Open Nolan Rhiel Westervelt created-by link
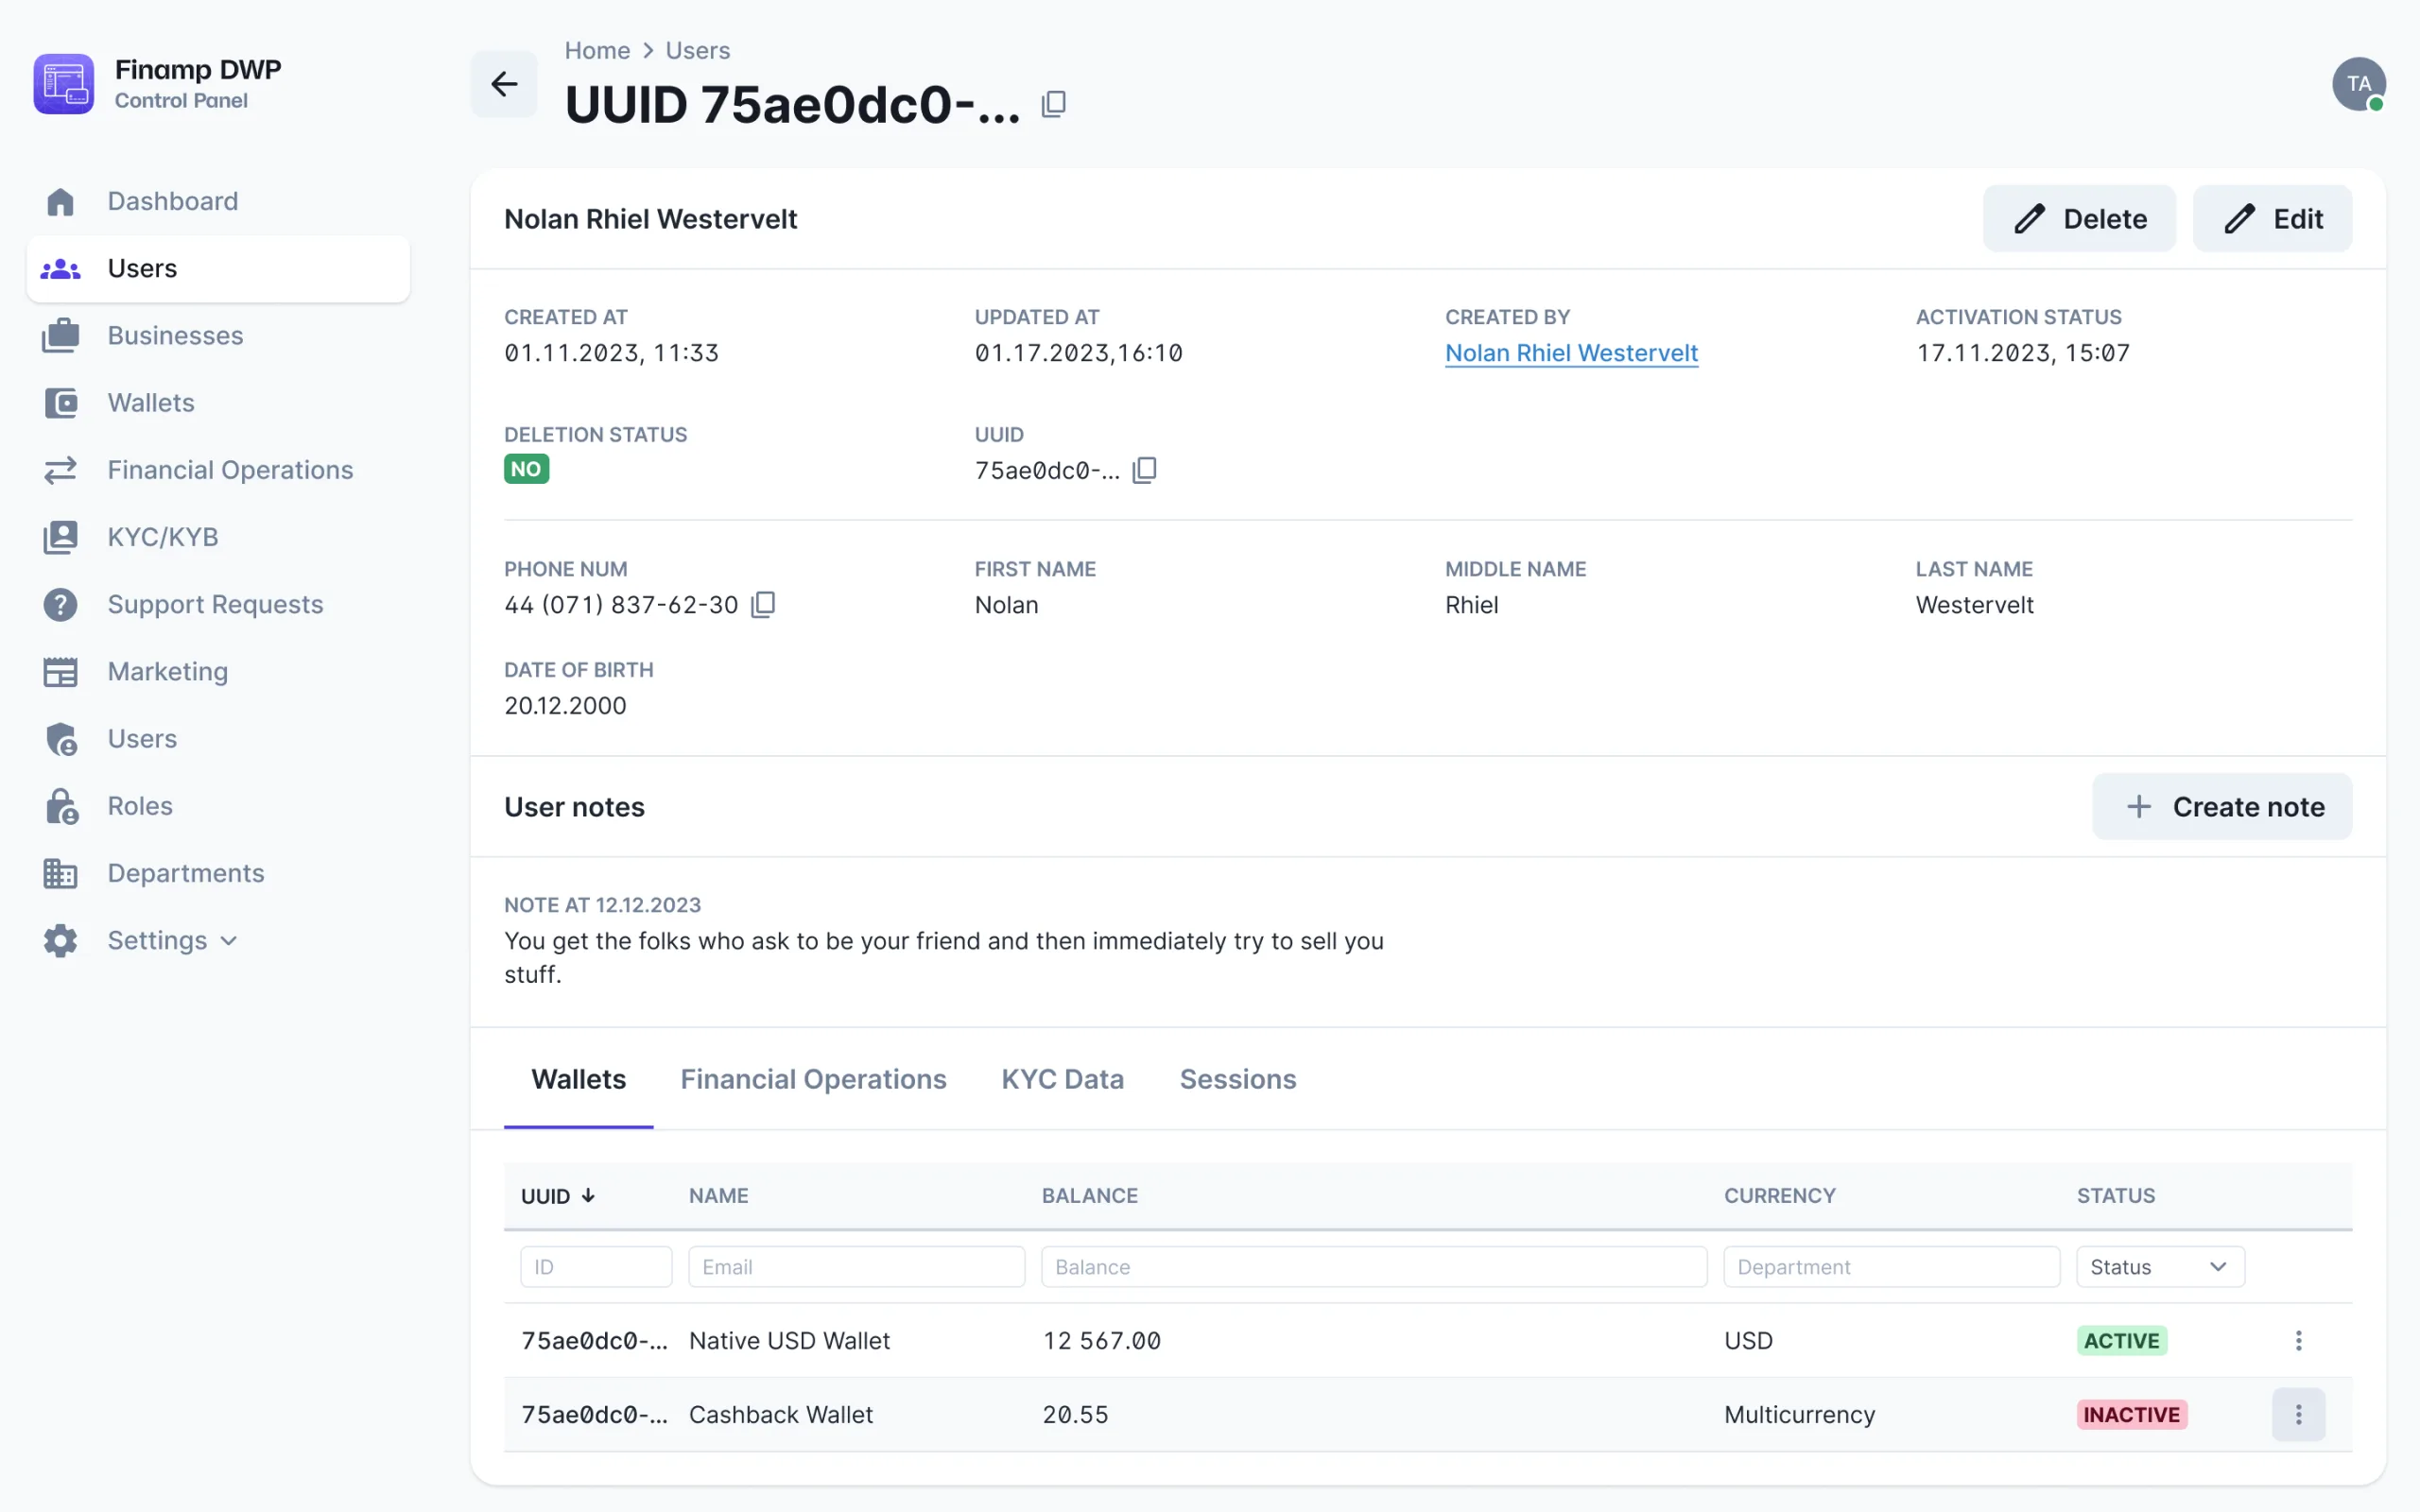The height and width of the screenshot is (1512, 2420). tap(1571, 352)
